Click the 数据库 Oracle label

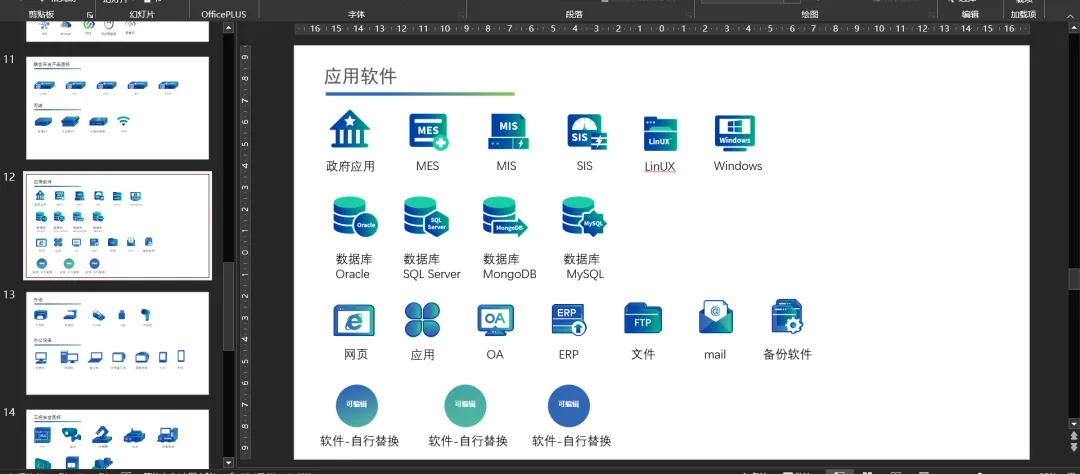353,267
